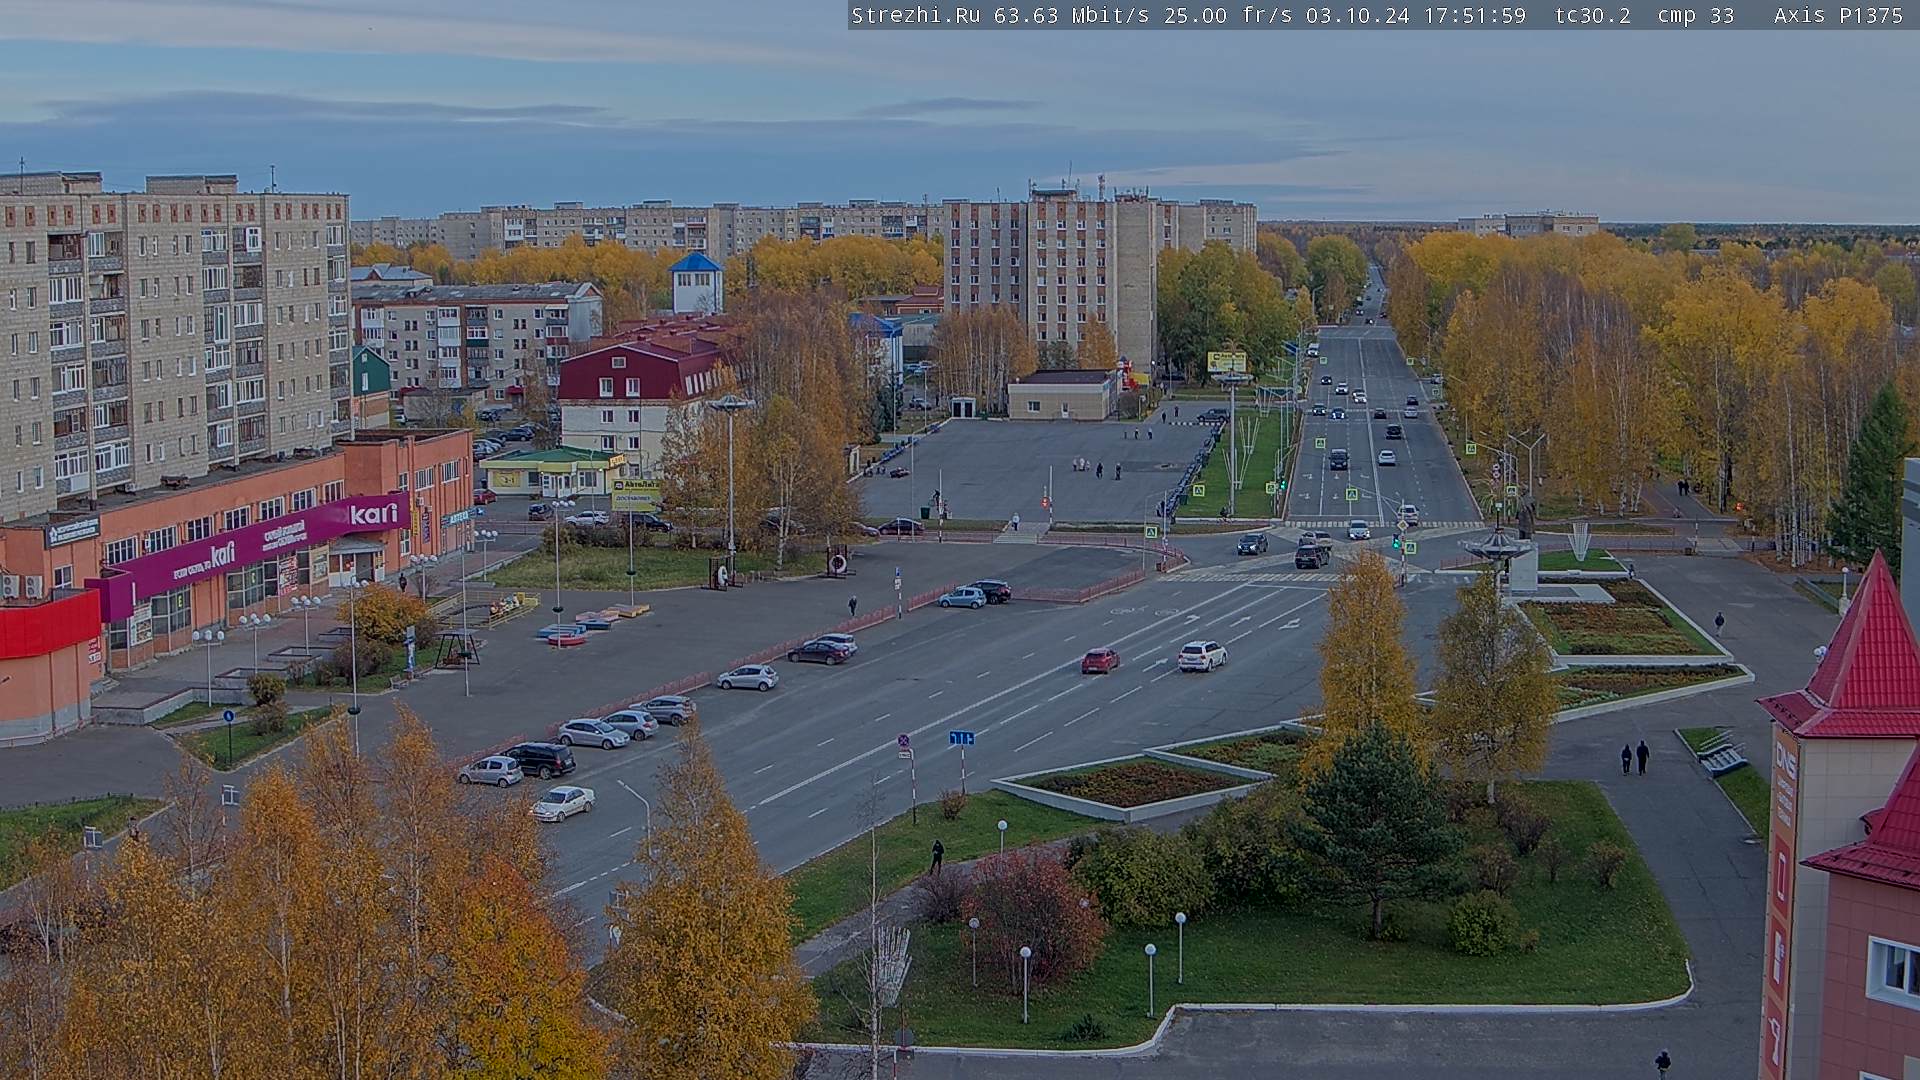
Task: Select the Axis P1375 camera model text
Action: pyautogui.click(x=1838, y=15)
